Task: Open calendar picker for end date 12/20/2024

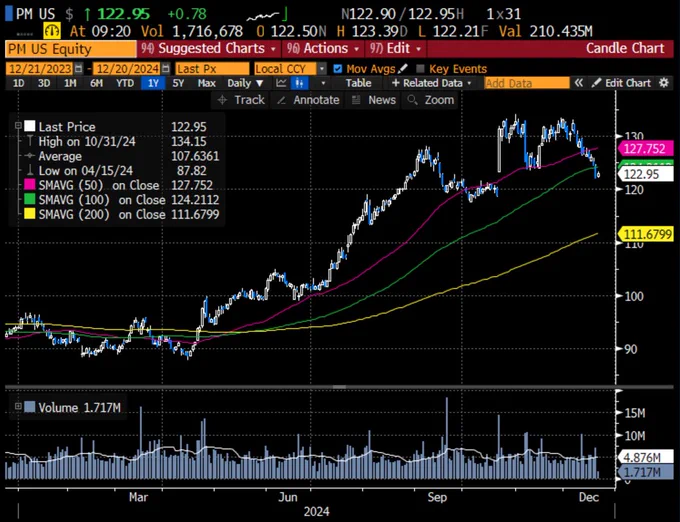Action: point(166,69)
